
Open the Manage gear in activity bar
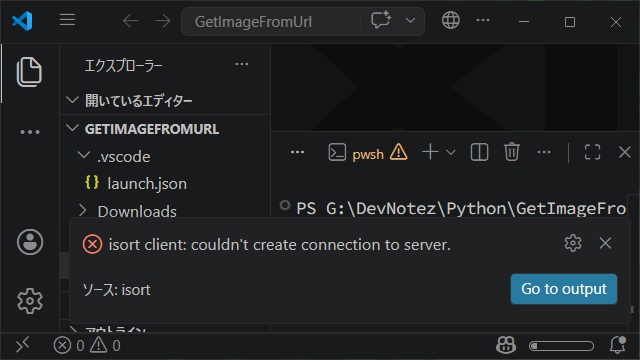tap(30, 301)
